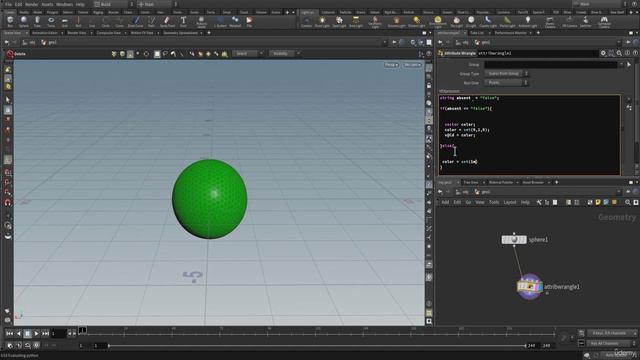Screen dimensions: 640x360
Task: Click the sphere1 node in network
Action: [514, 240]
